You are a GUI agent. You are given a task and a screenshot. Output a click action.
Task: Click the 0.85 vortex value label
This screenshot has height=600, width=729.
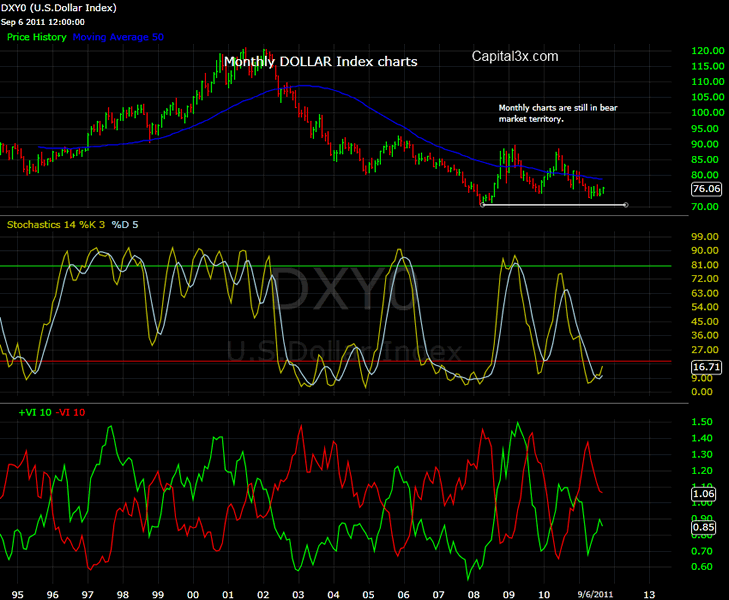pyautogui.click(x=705, y=528)
